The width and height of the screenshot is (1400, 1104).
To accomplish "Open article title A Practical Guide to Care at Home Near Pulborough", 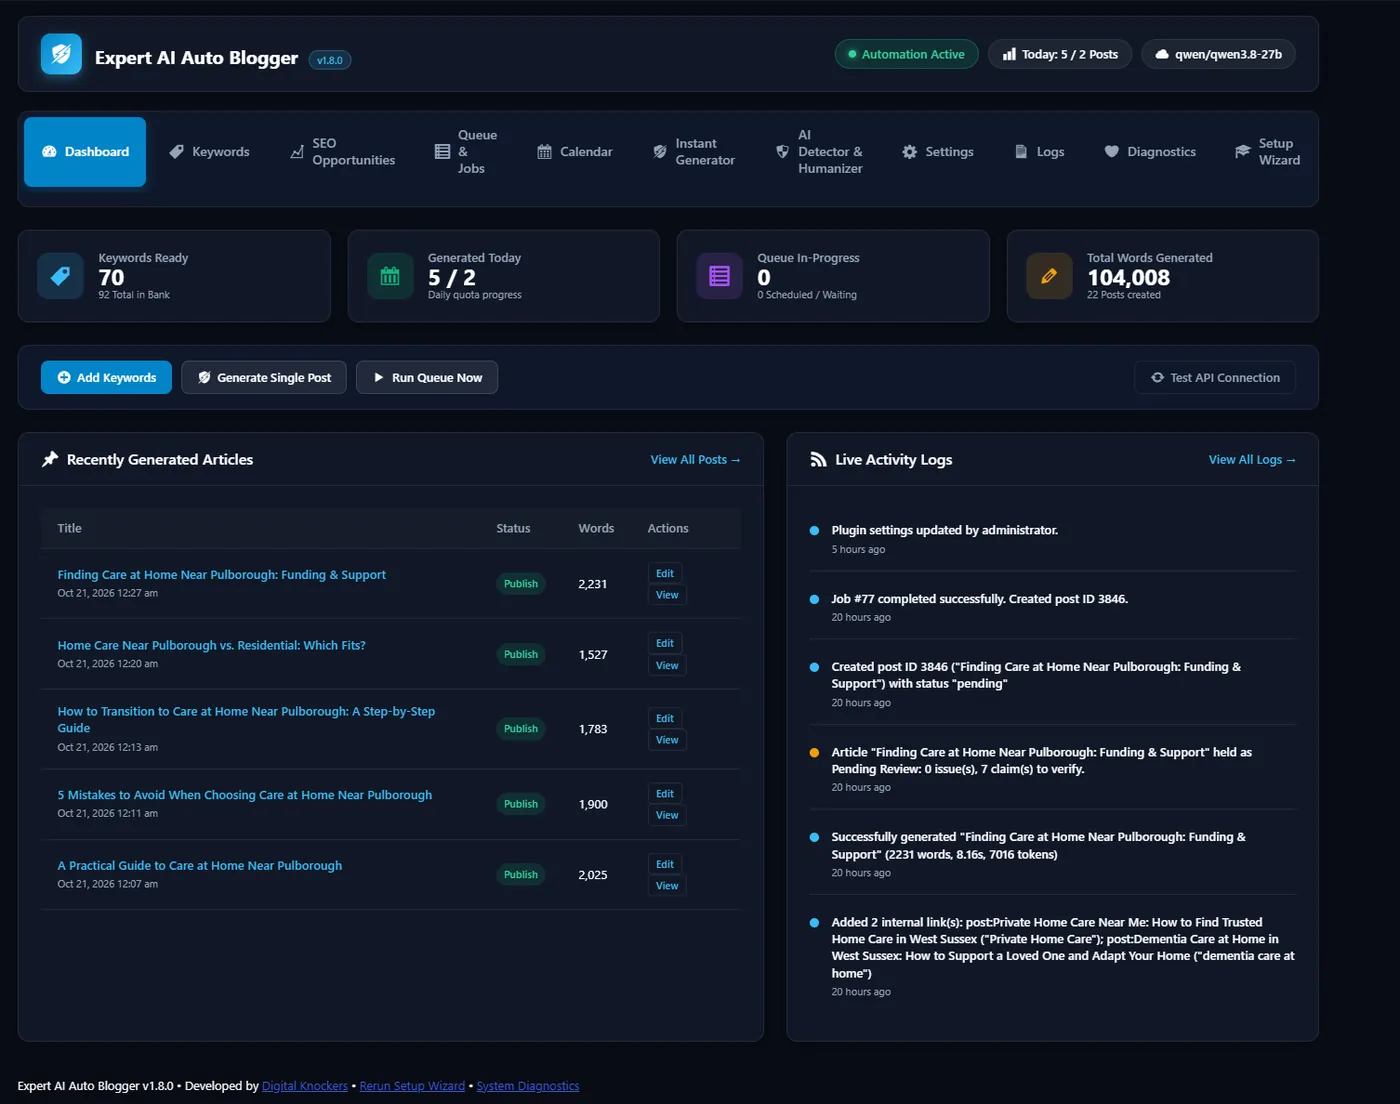I will tap(200, 865).
